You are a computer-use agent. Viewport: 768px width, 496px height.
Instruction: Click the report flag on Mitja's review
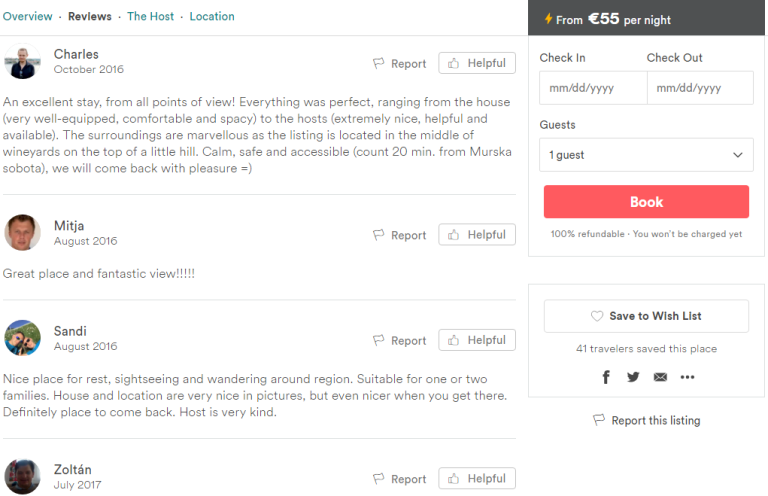click(379, 235)
